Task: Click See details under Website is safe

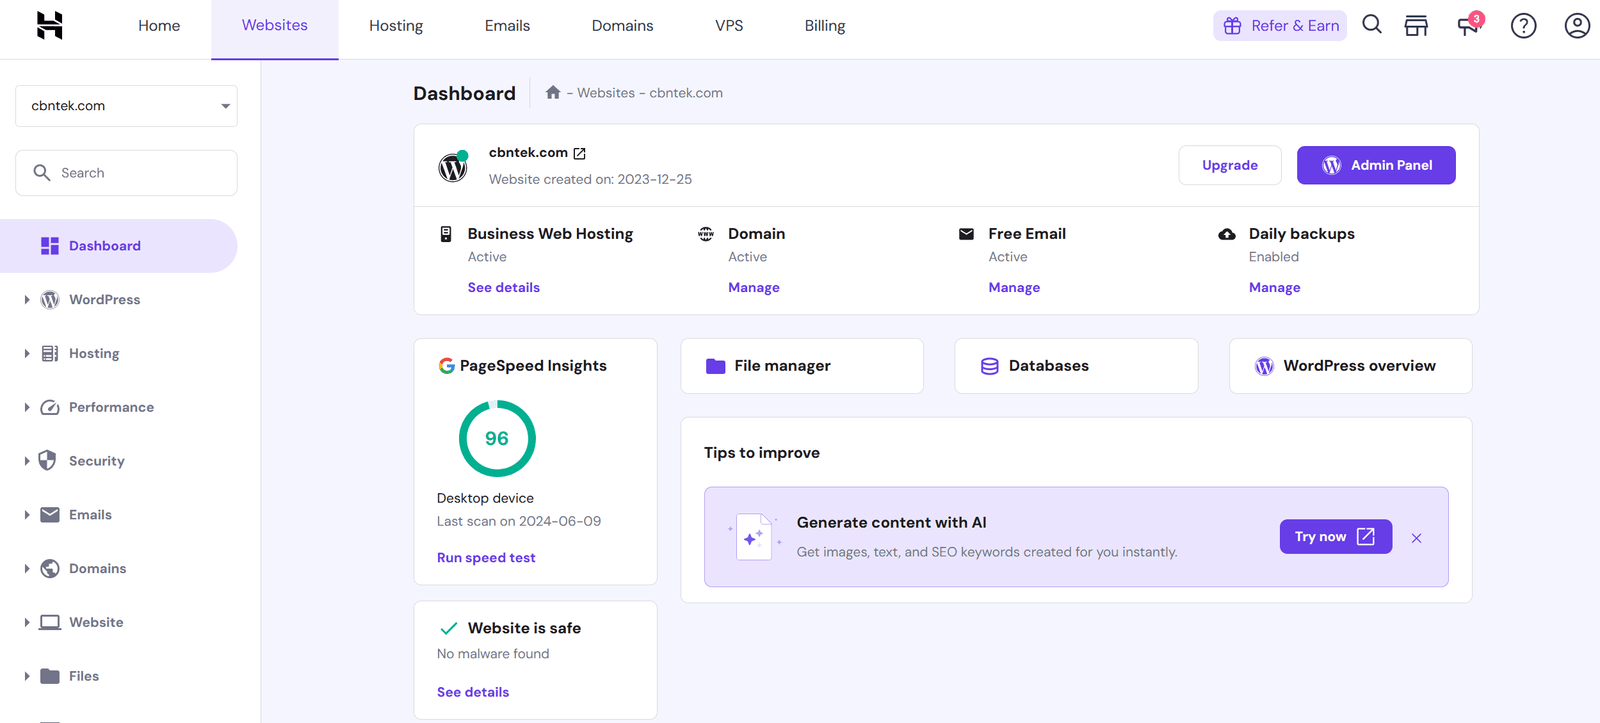Action: tap(473, 692)
